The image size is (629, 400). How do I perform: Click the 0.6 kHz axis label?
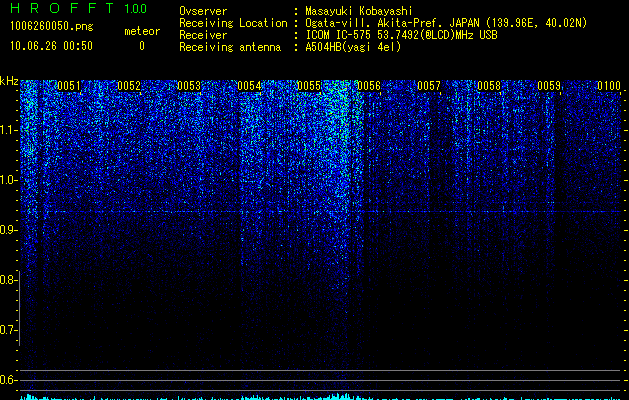[7, 380]
